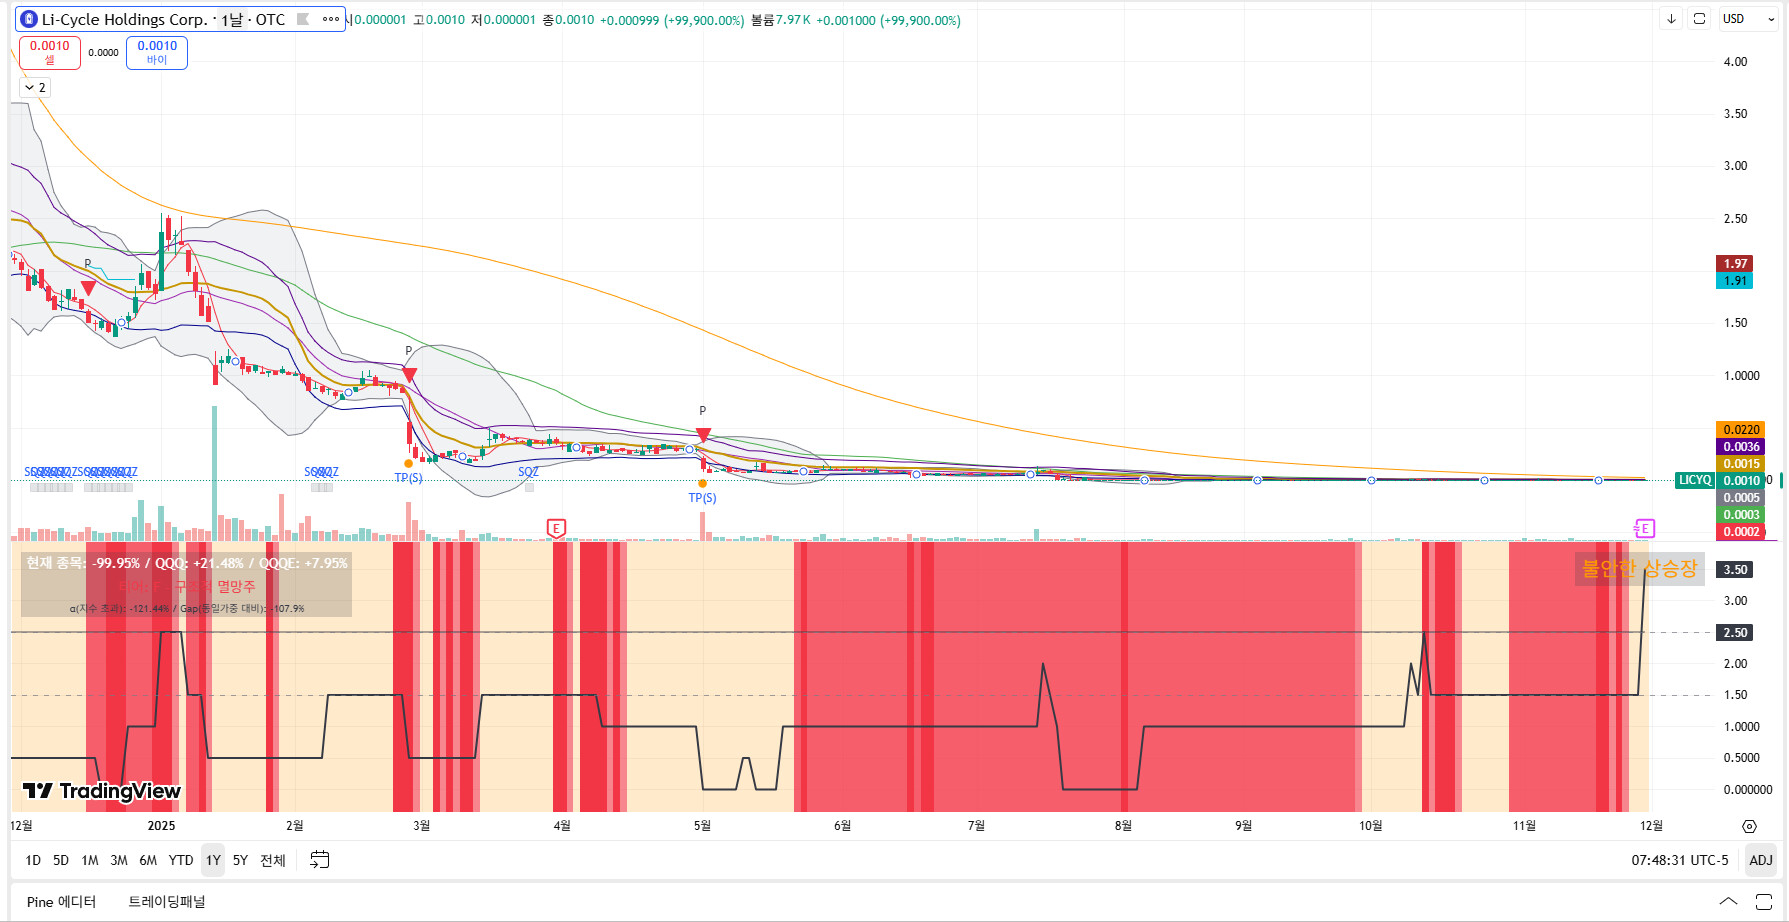Select the YTD time range
The height and width of the screenshot is (922, 1789).
[181, 860]
